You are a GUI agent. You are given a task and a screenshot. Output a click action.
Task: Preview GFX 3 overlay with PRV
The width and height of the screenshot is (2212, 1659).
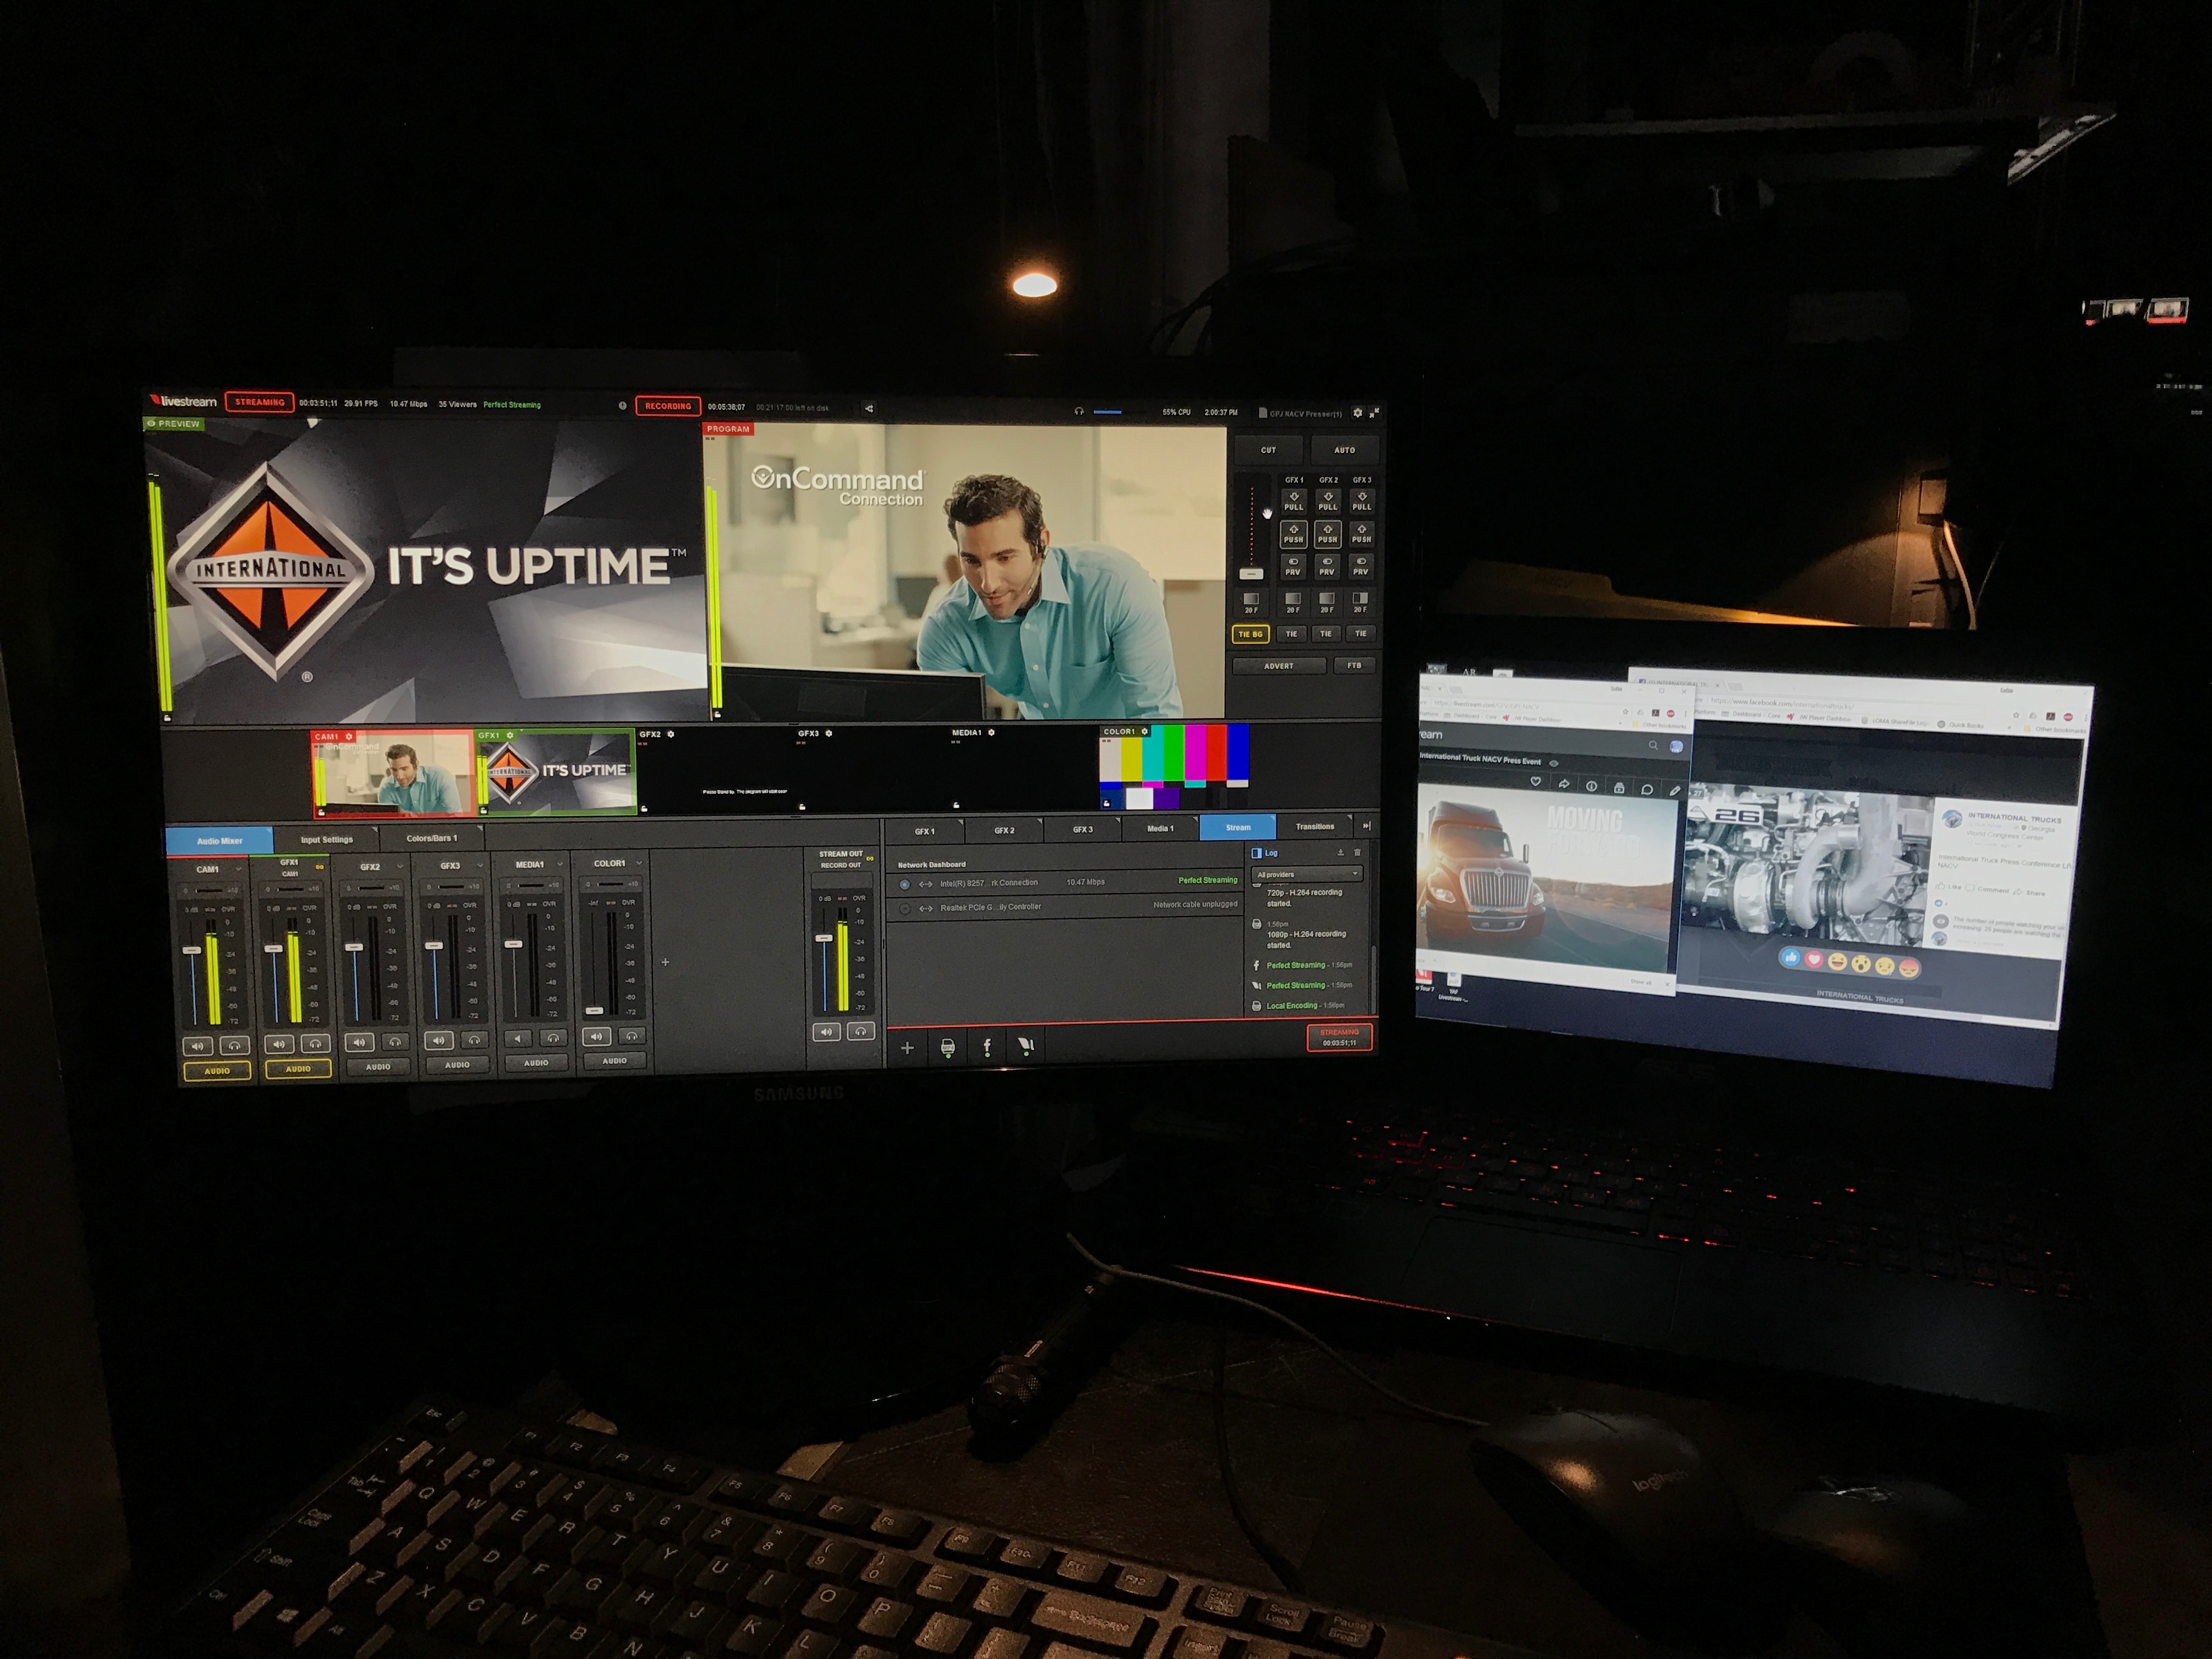point(1360,566)
